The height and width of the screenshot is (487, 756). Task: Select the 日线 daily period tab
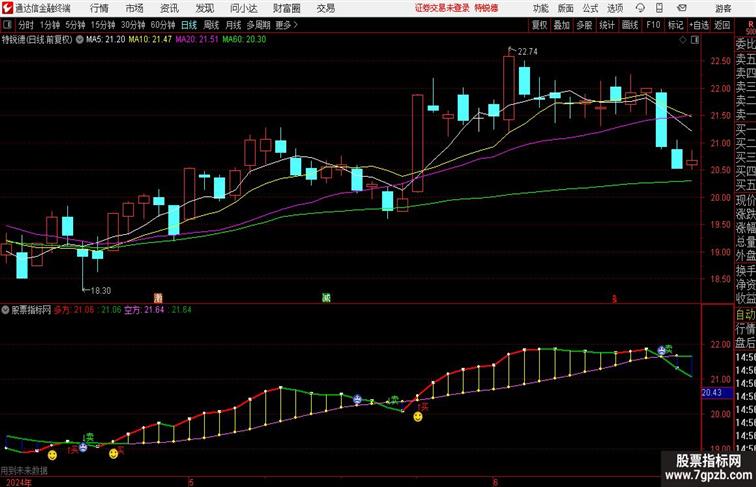(x=189, y=25)
